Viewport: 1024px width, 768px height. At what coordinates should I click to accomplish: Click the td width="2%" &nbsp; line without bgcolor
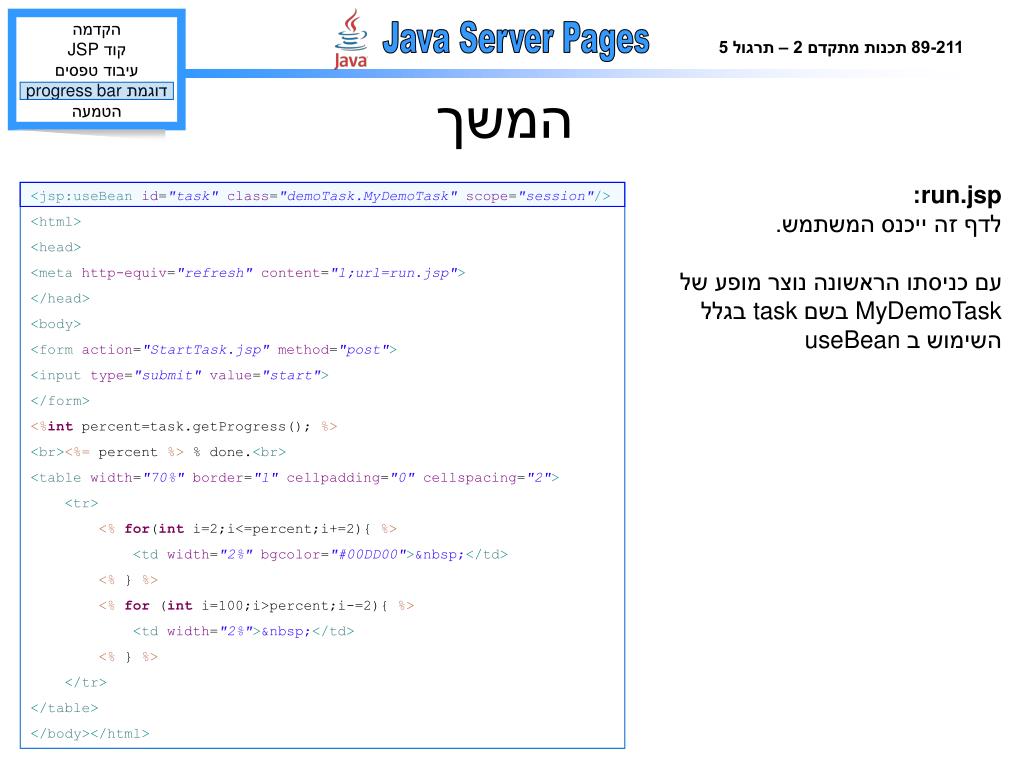[243, 631]
